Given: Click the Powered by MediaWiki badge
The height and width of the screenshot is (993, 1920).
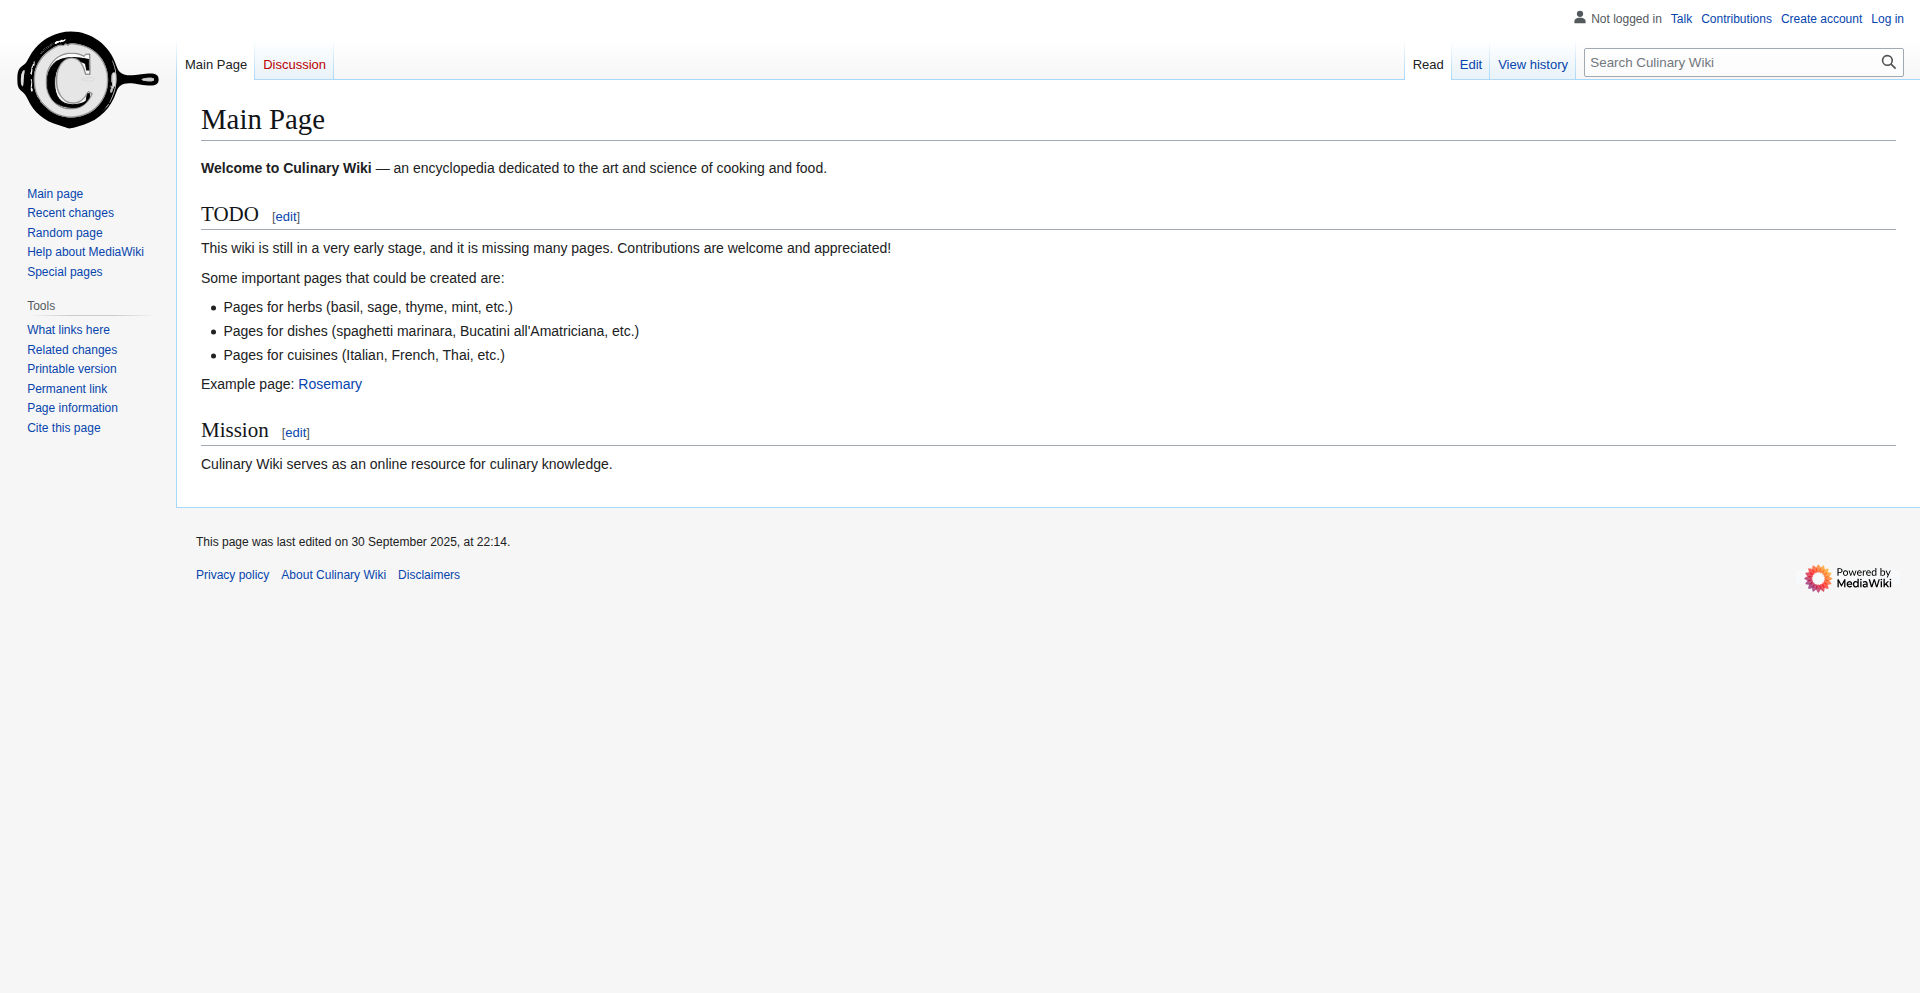Looking at the screenshot, I should pyautogui.click(x=1847, y=578).
